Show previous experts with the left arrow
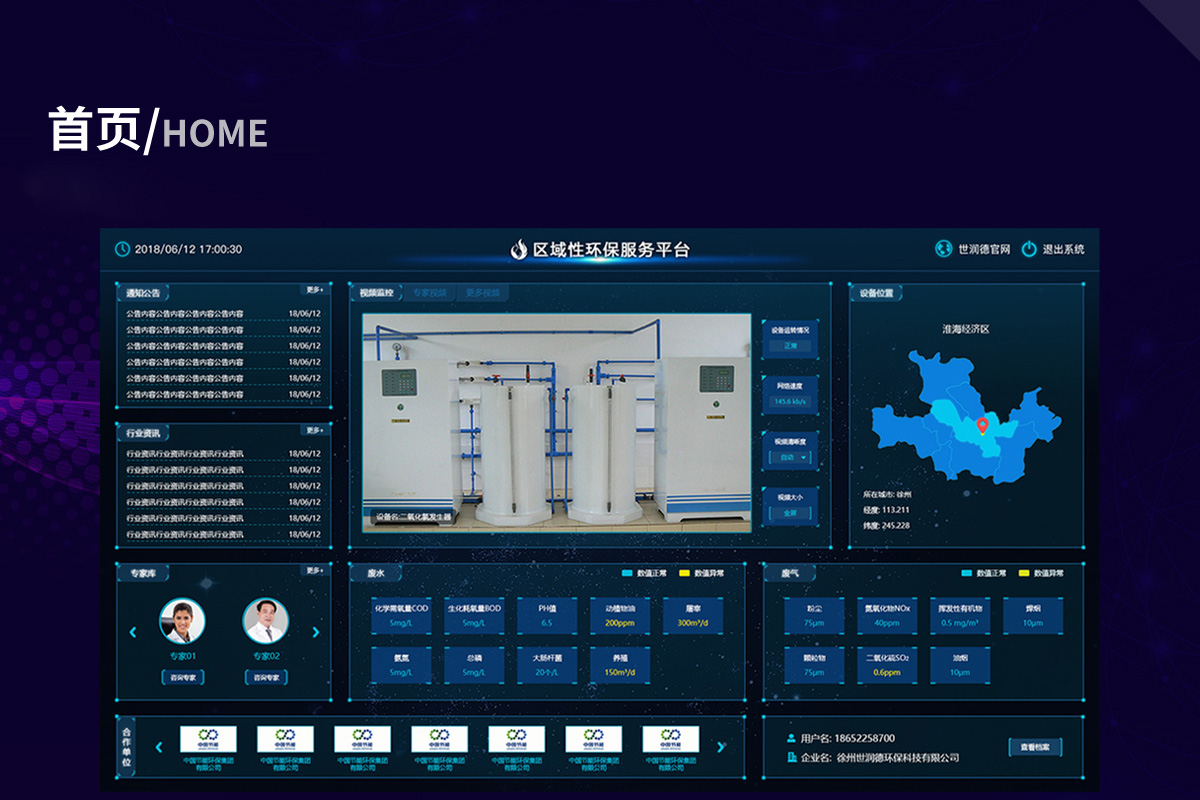The height and width of the screenshot is (800, 1200). pyautogui.click(x=133, y=632)
